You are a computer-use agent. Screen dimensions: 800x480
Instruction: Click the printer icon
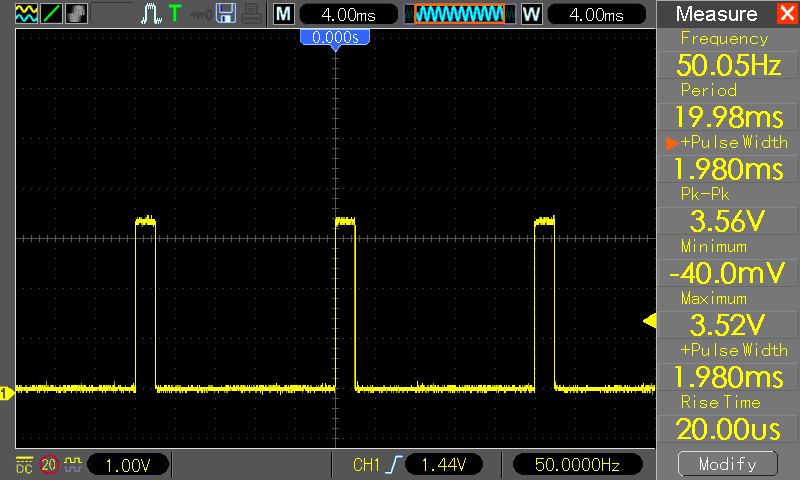point(252,14)
